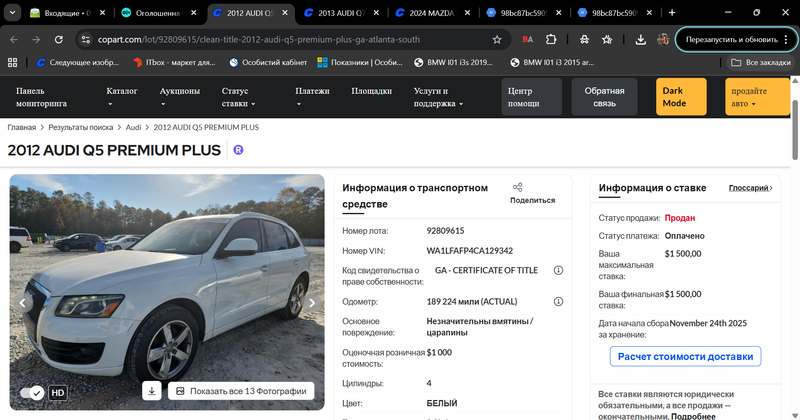Download the vehicle photo
This screenshot has width=800, height=420.
[x=152, y=391]
